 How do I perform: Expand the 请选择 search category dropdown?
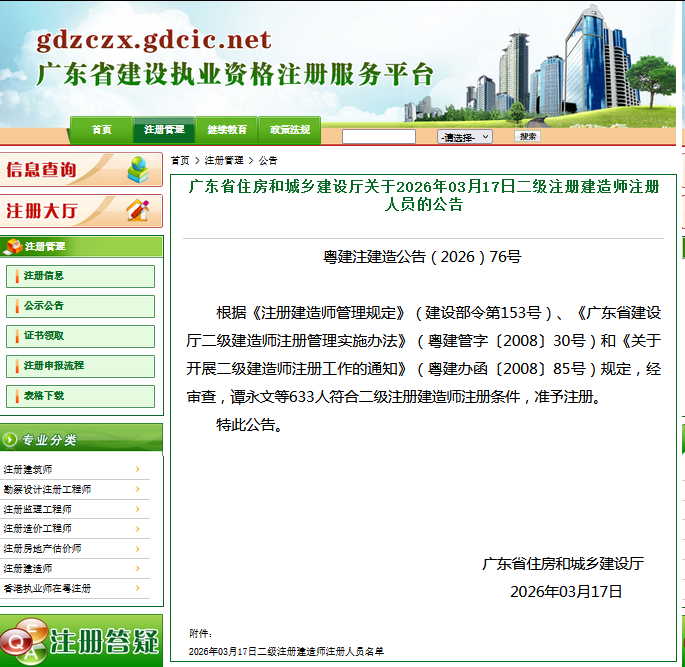pos(465,137)
